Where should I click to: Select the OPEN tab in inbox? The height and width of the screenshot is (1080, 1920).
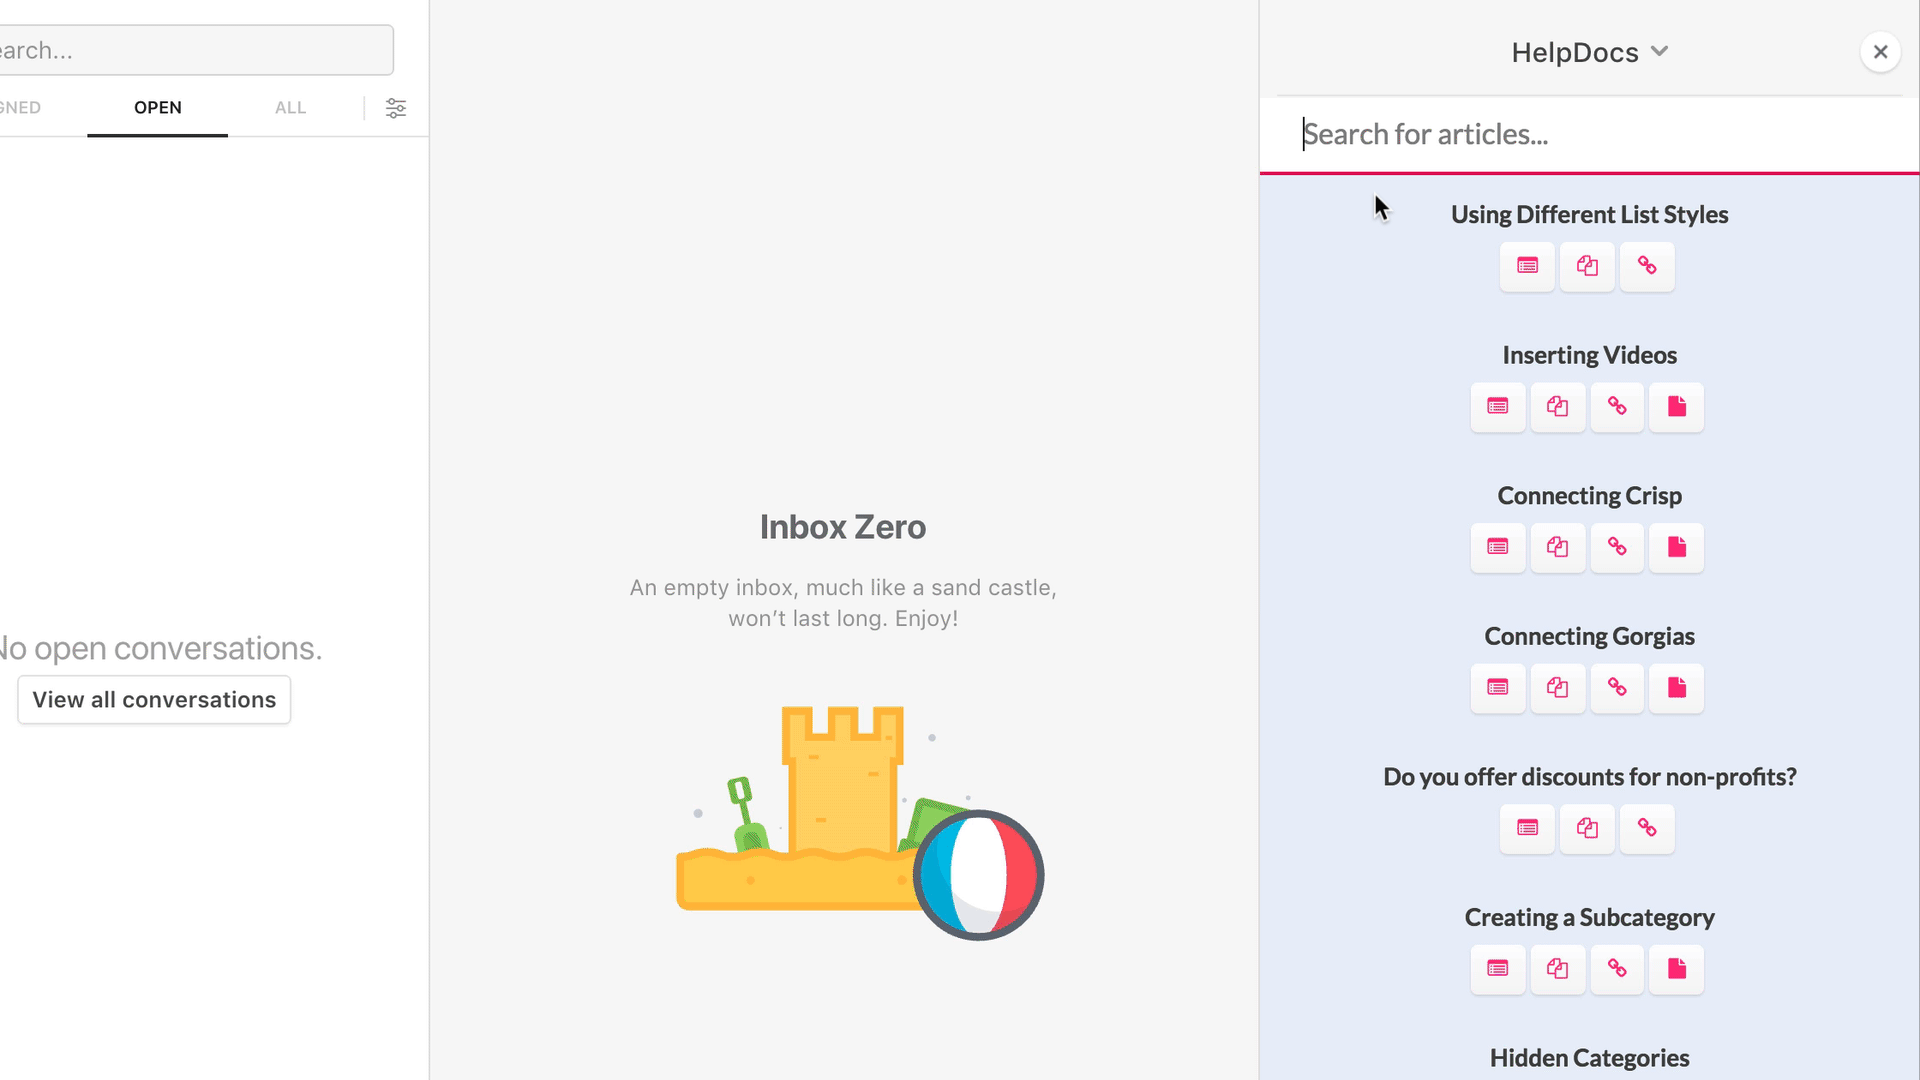(157, 107)
